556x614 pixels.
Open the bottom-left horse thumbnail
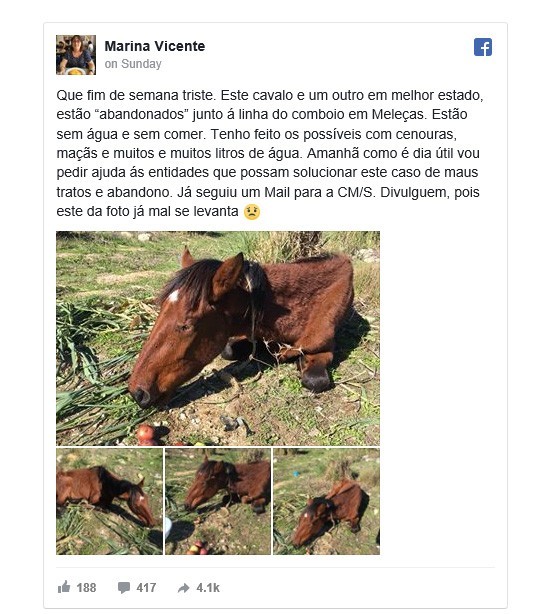coord(109,501)
